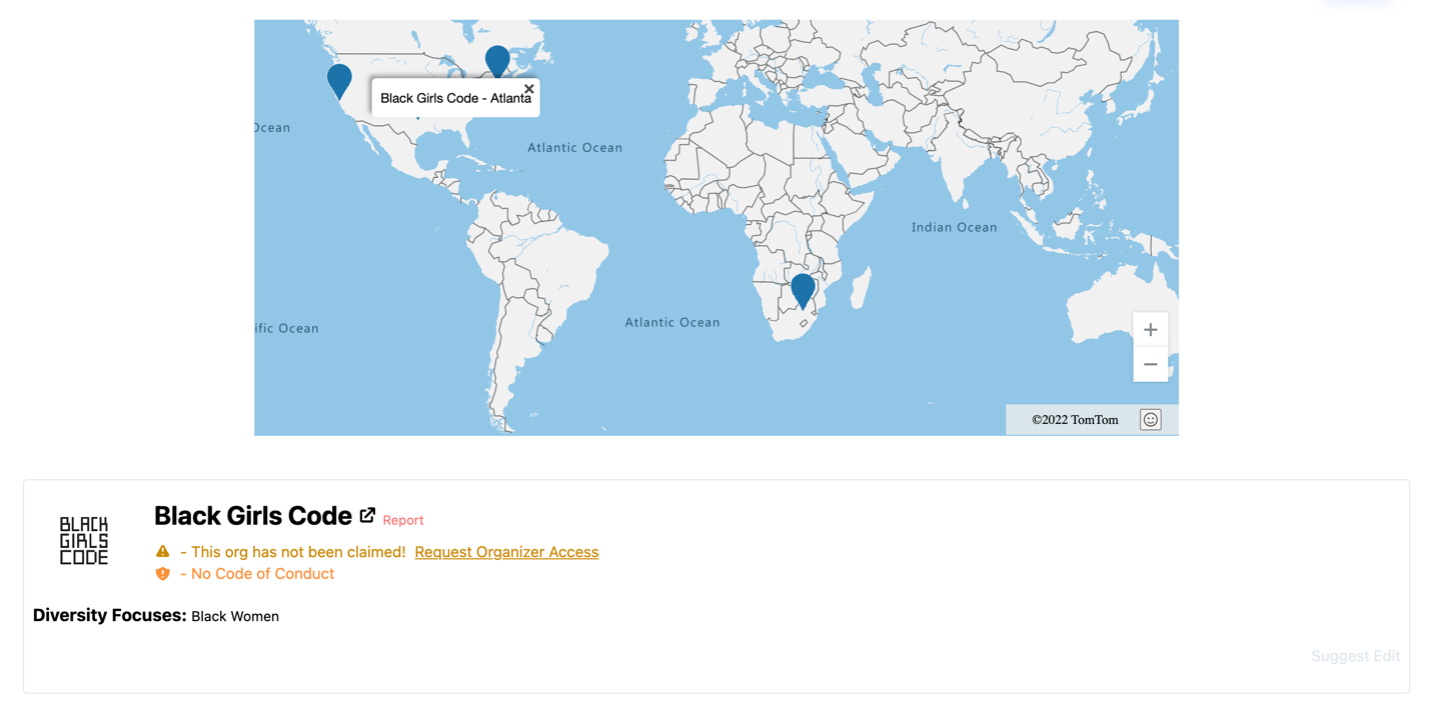Click Request Organizer Access link
Viewport: 1430px width, 724px height.
pyautogui.click(x=506, y=552)
